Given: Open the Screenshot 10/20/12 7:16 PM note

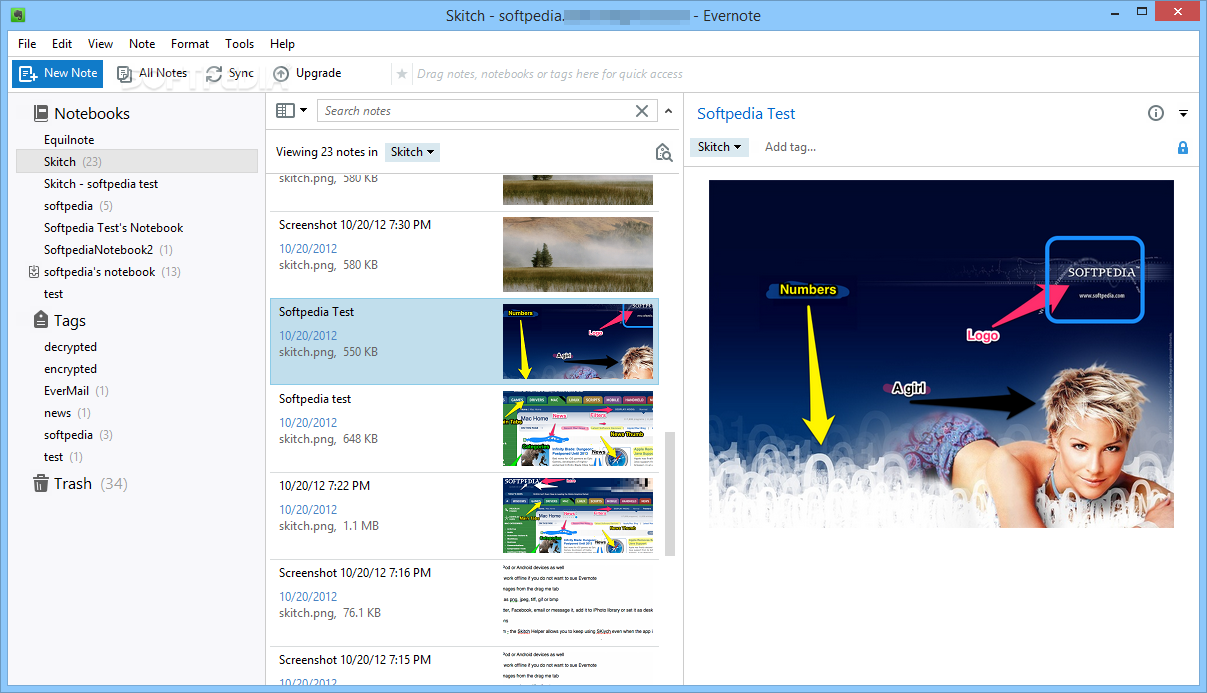Looking at the screenshot, I should point(465,603).
